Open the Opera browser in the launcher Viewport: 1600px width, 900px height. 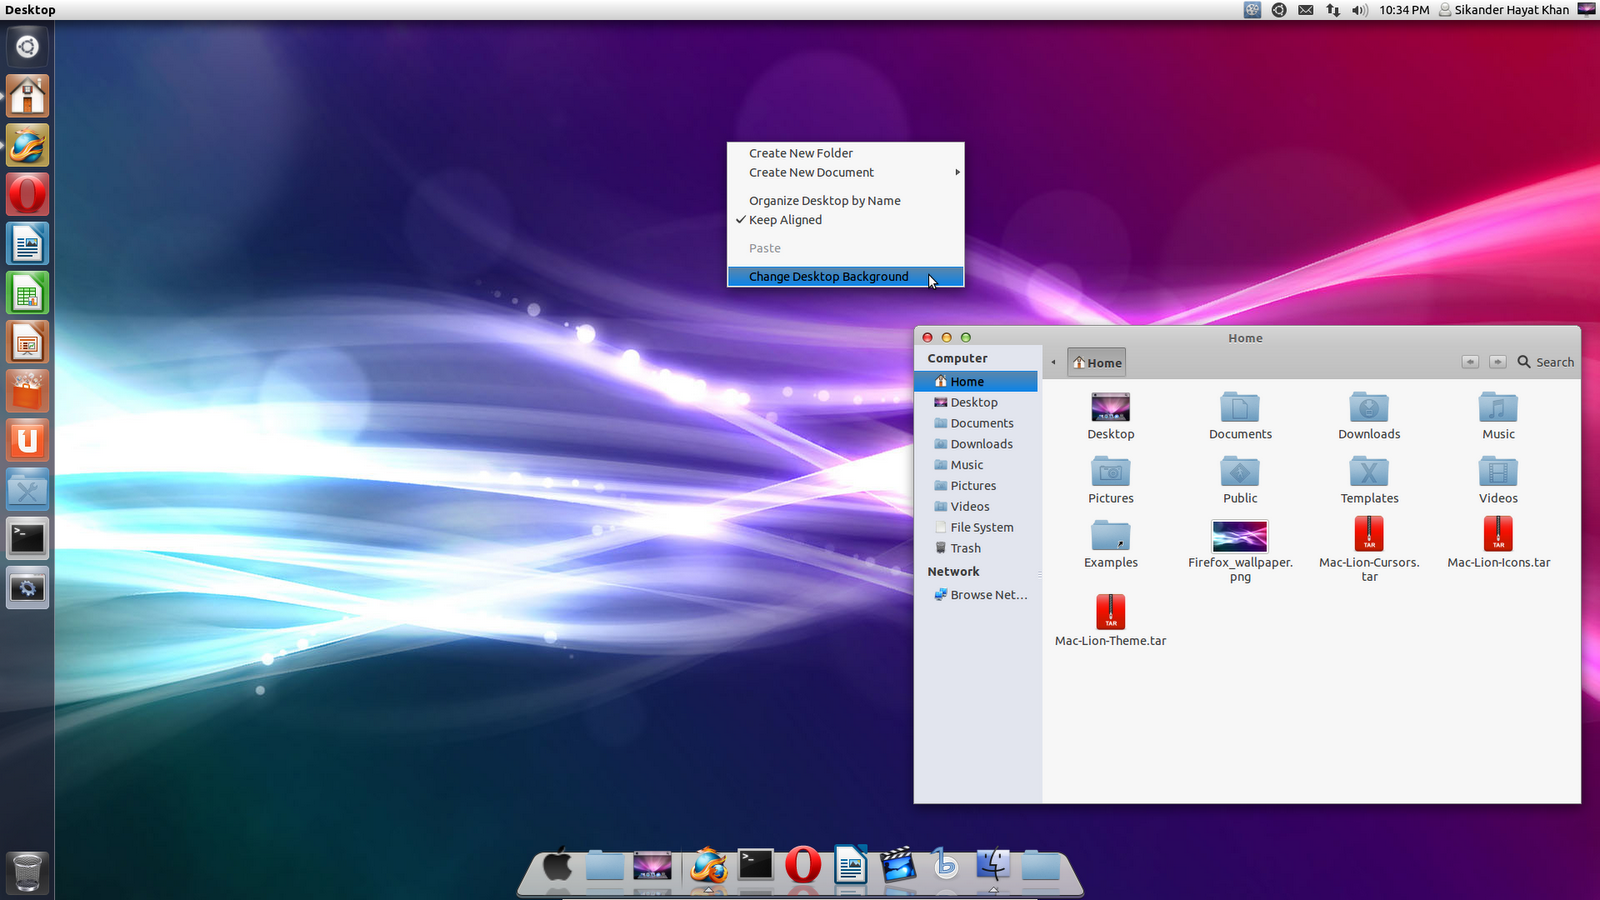pyautogui.click(x=27, y=194)
